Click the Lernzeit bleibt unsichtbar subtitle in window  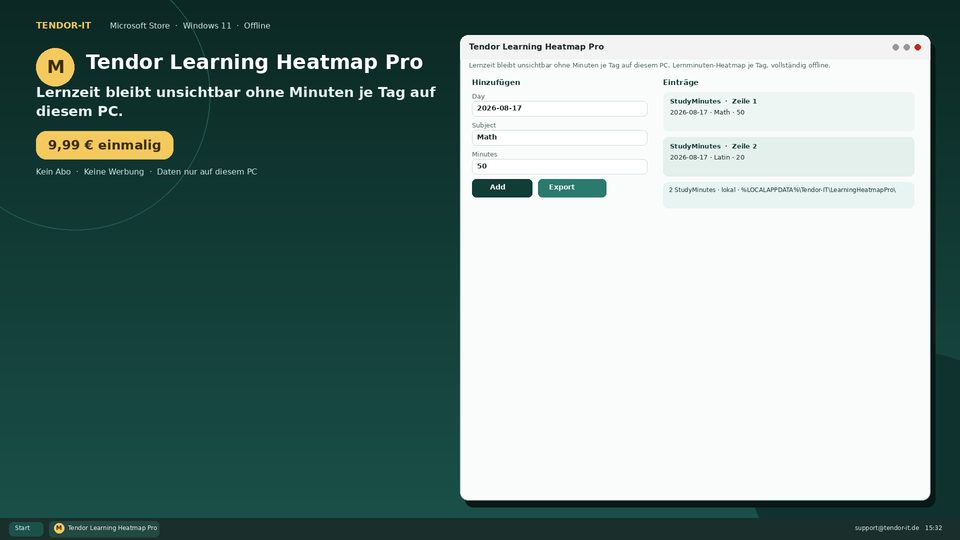click(650, 66)
